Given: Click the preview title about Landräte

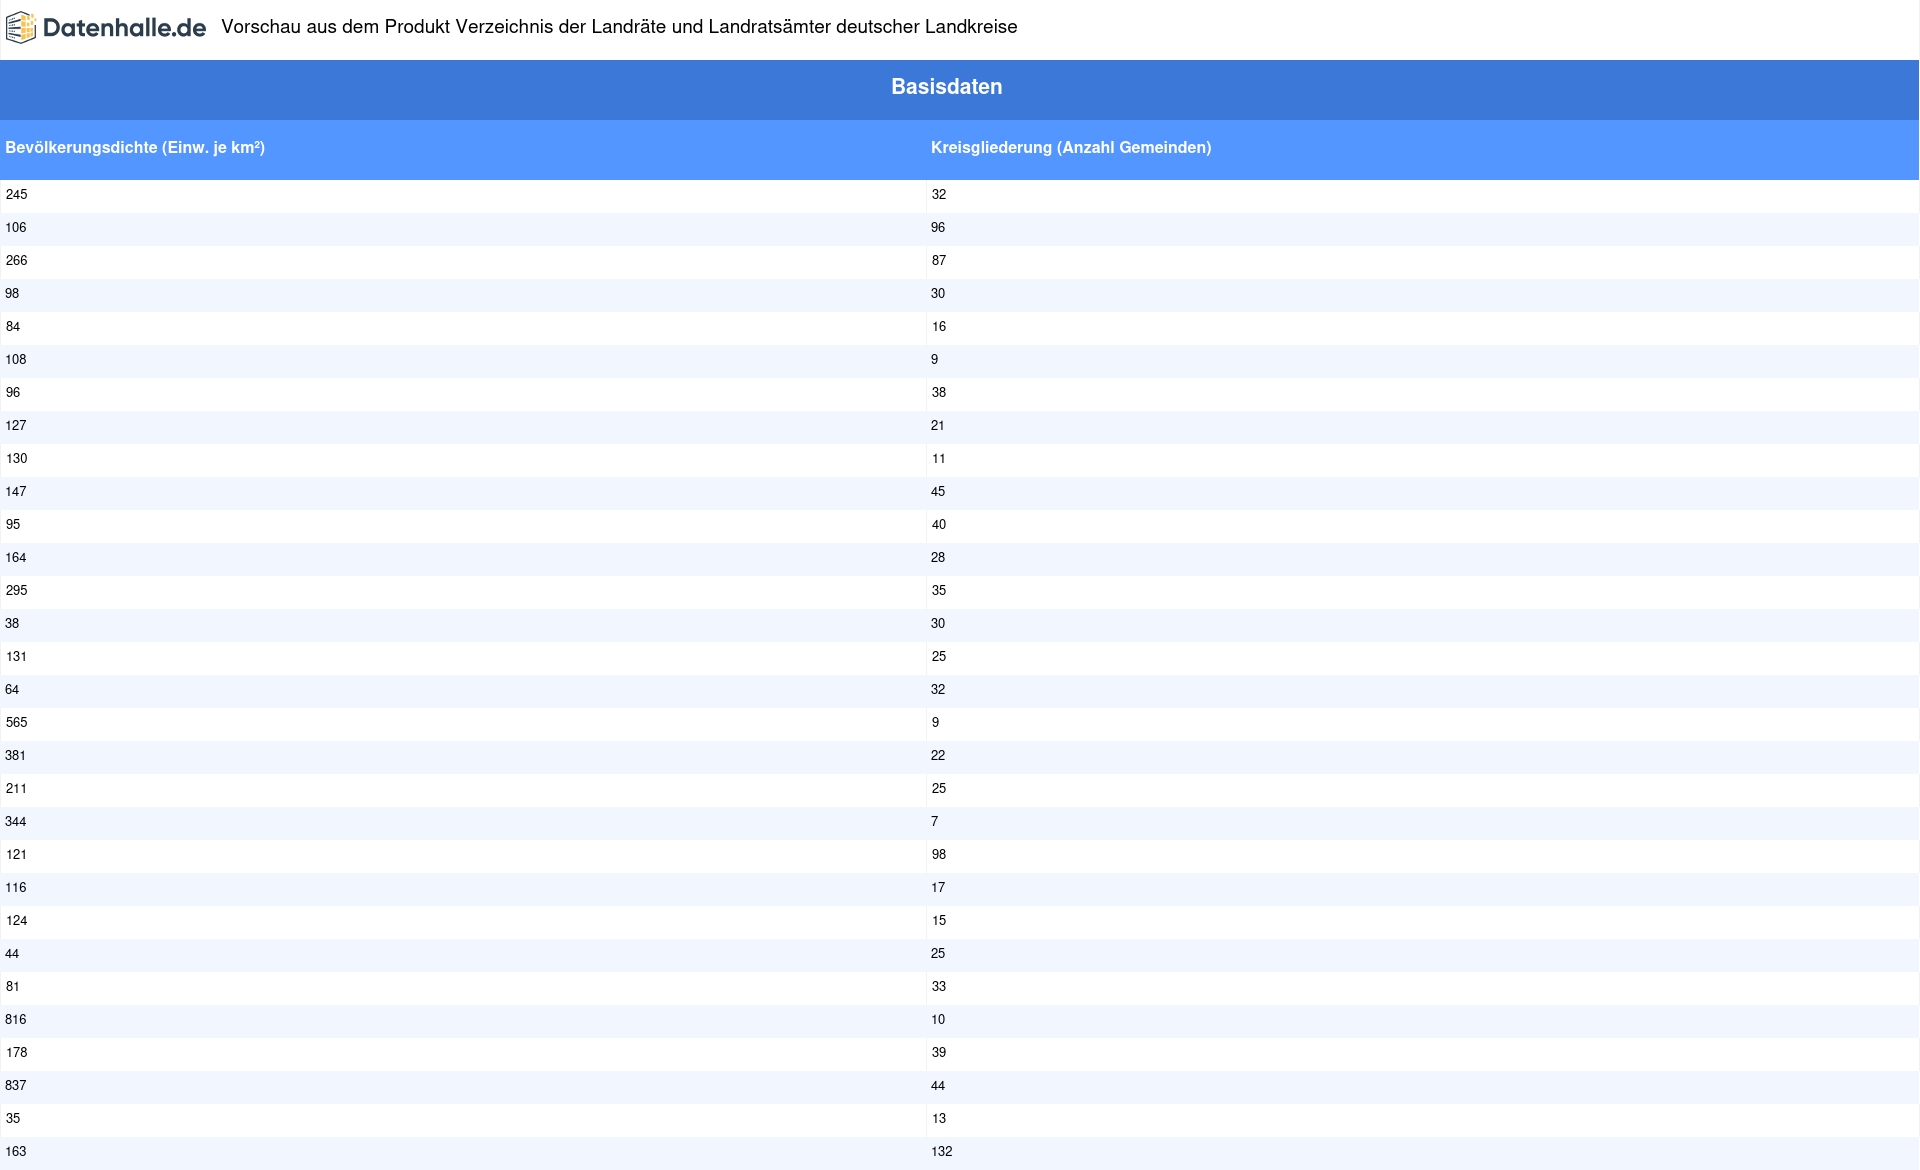Looking at the screenshot, I should [619, 27].
